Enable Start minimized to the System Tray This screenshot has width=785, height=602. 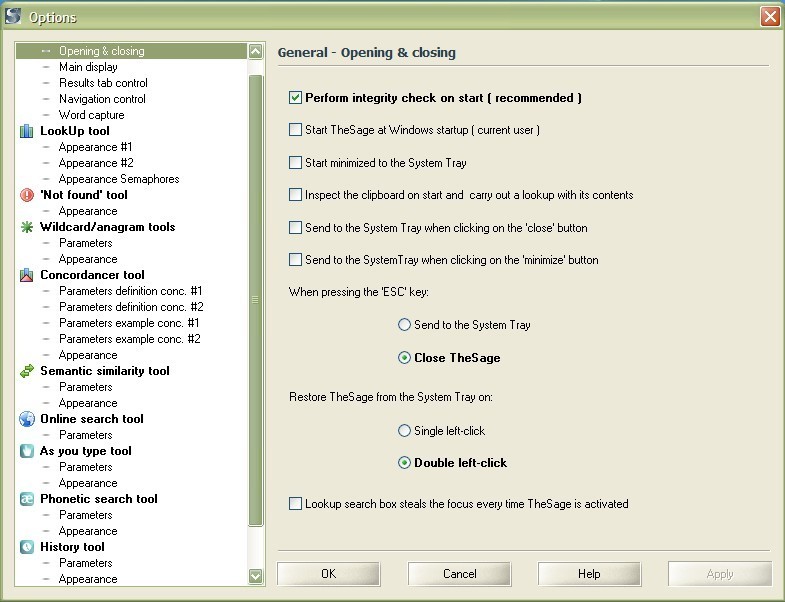pyautogui.click(x=295, y=162)
